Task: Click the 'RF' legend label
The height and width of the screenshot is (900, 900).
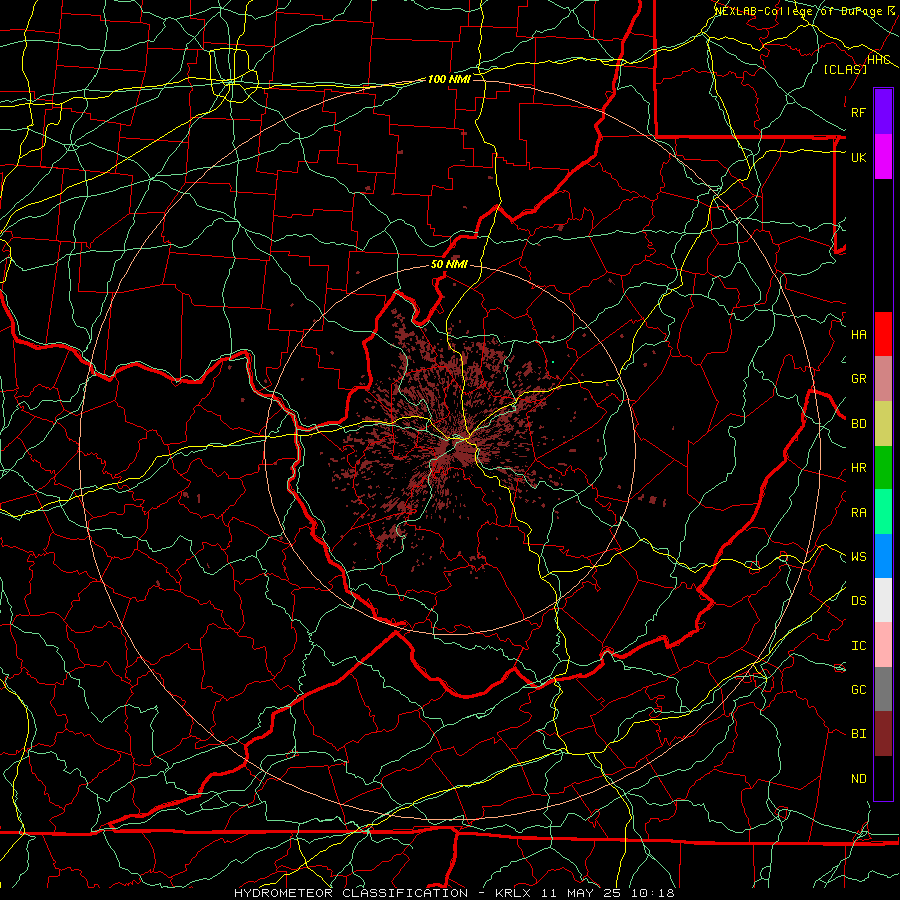Action: (x=858, y=112)
